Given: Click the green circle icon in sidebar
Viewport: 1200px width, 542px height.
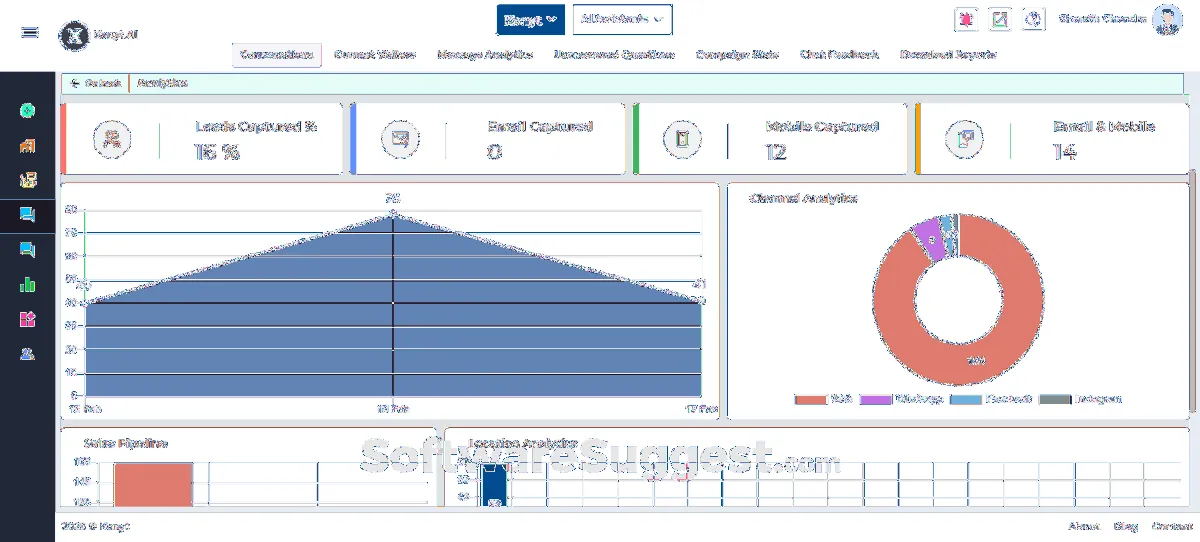Looking at the screenshot, I should [28, 111].
